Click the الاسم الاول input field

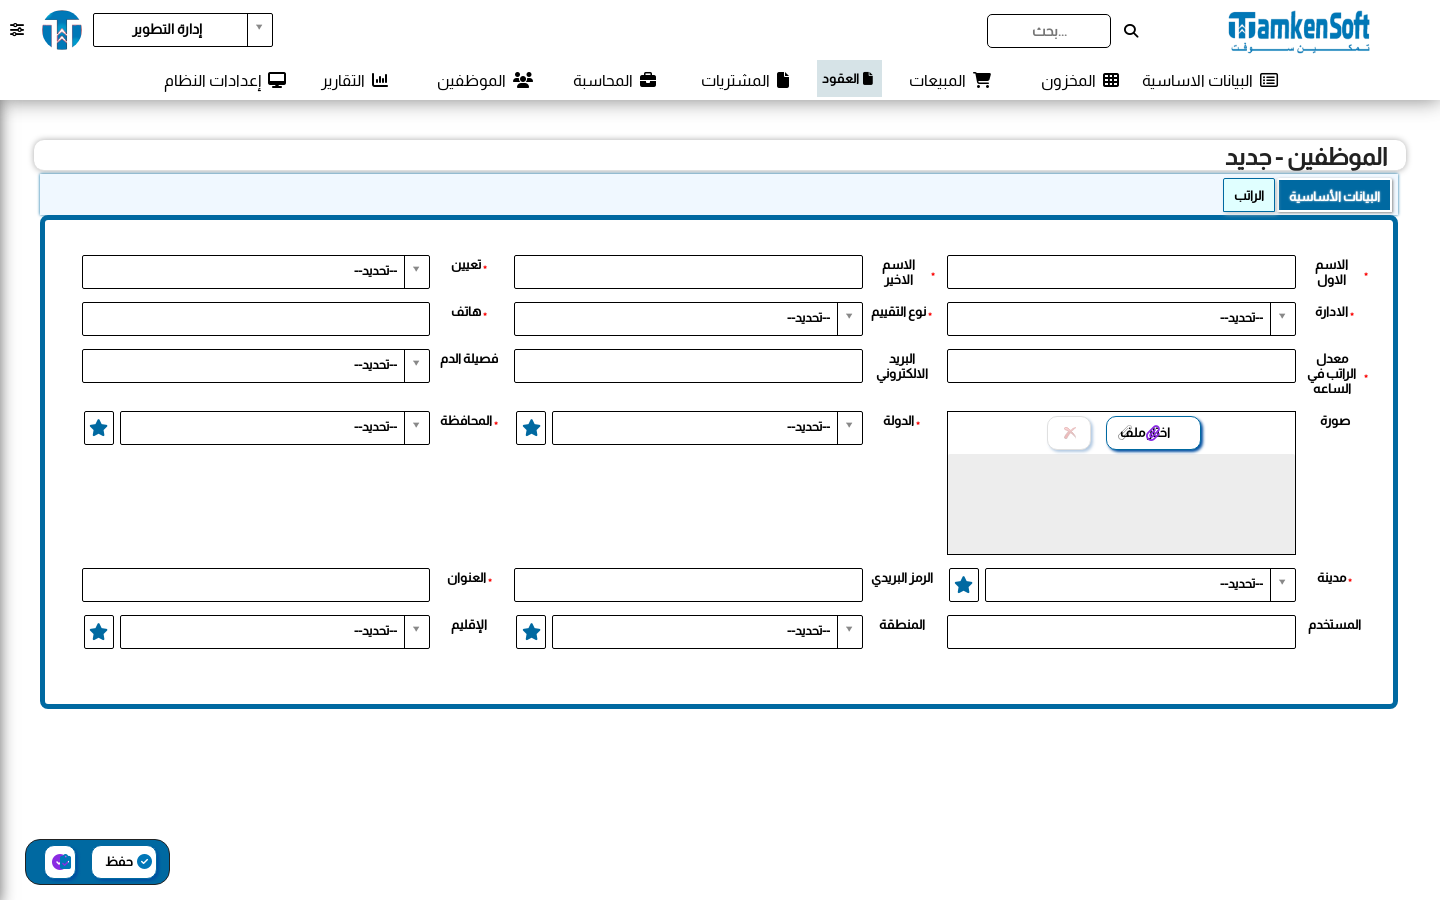point(1121,272)
